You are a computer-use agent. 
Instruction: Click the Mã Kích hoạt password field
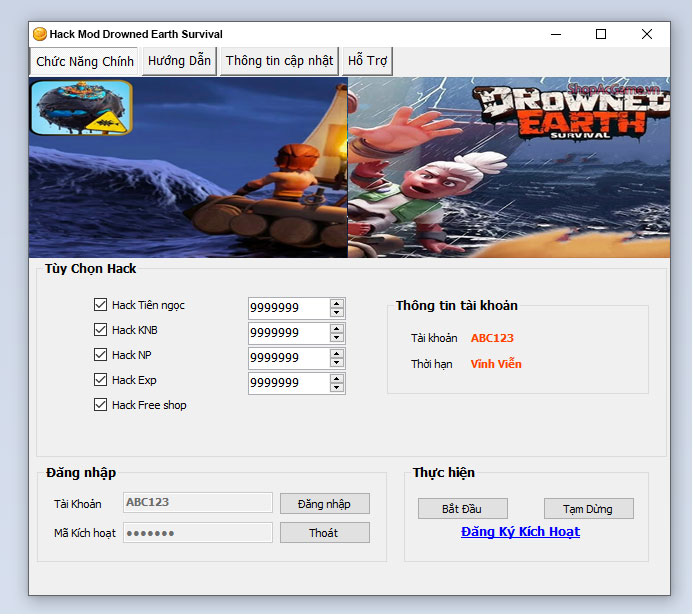point(198,533)
